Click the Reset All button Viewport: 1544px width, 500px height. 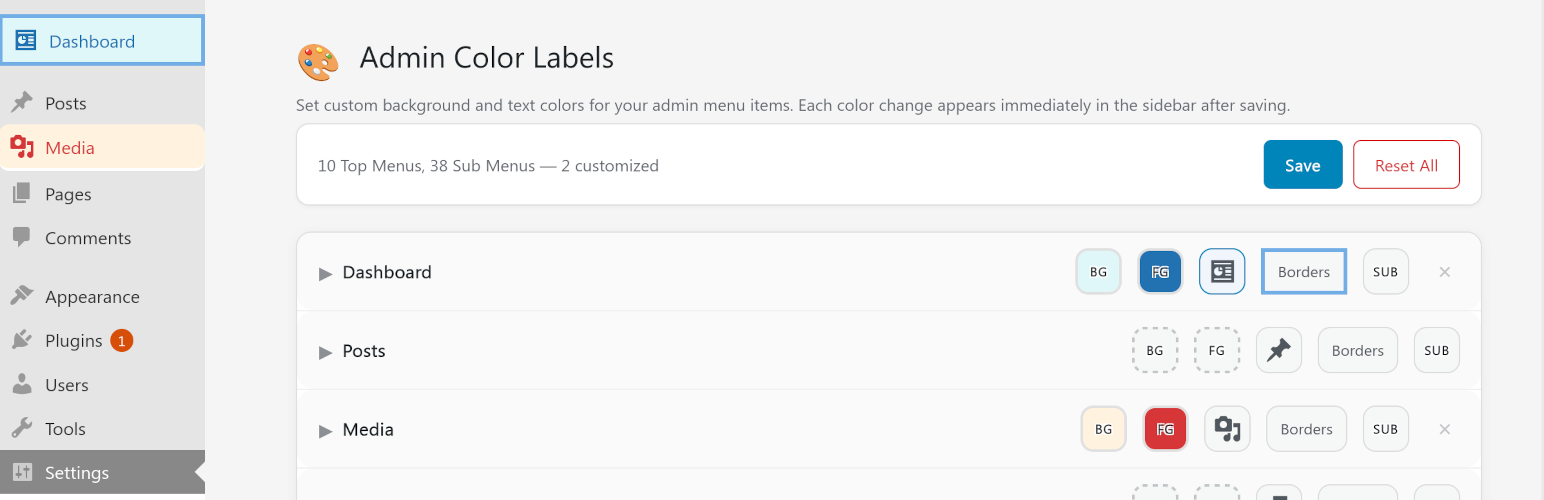pos(1406,165)
